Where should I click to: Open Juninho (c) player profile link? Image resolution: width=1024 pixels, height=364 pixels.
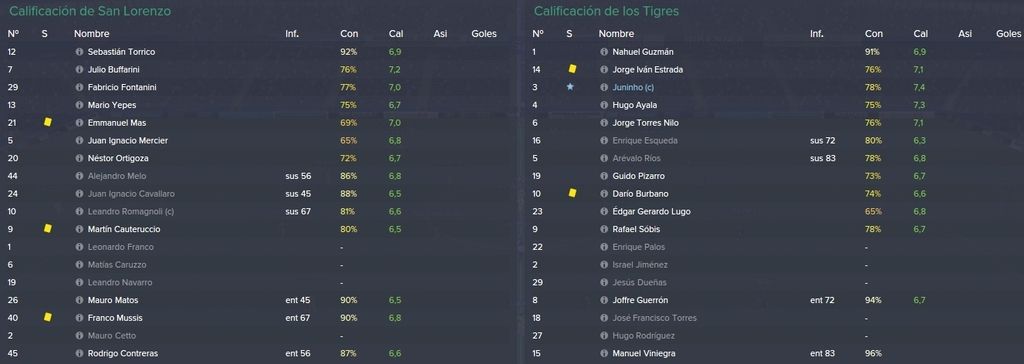tap(633, 87)
